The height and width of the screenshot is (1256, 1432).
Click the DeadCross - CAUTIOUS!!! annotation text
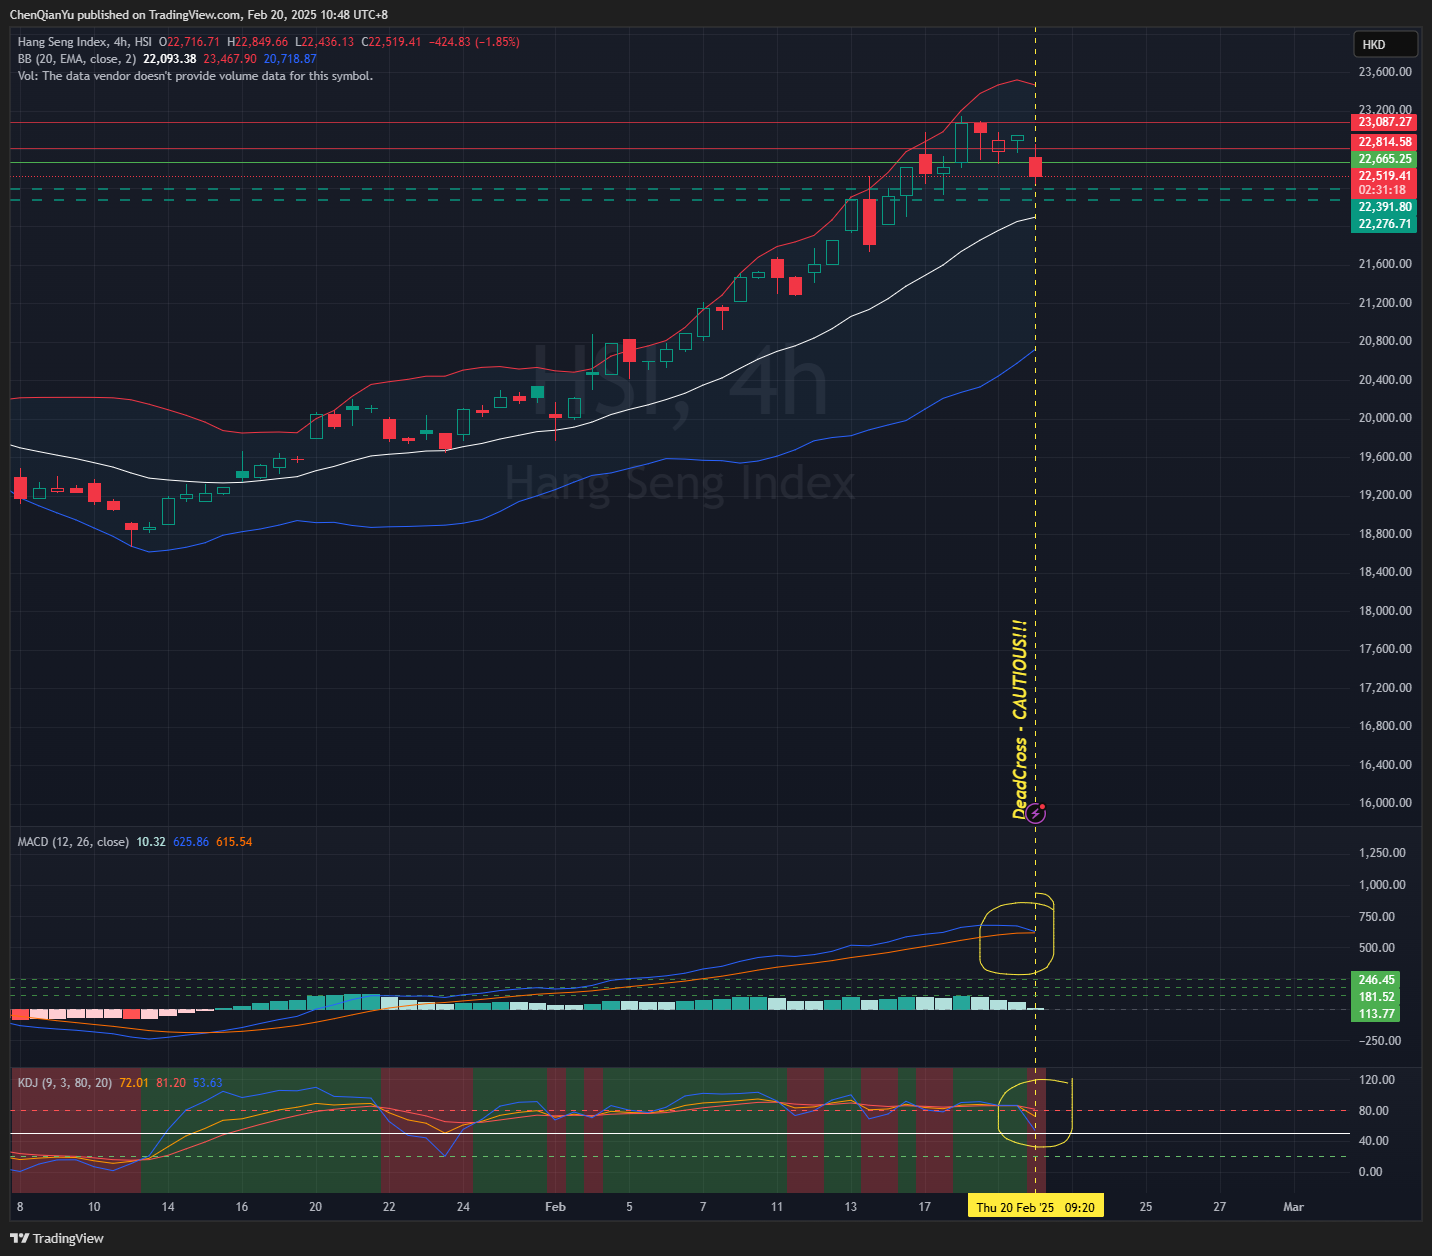pyautogui.click(x=1019, y=719)
